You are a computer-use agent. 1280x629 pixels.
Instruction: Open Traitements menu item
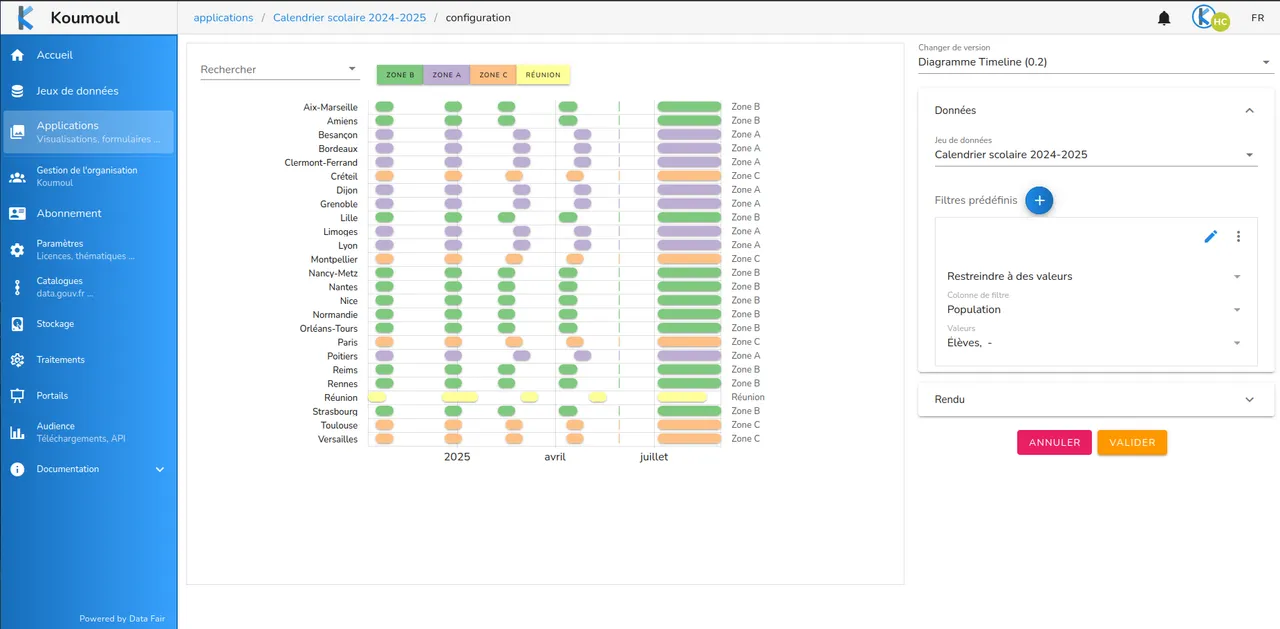click(x=89, y=360)
